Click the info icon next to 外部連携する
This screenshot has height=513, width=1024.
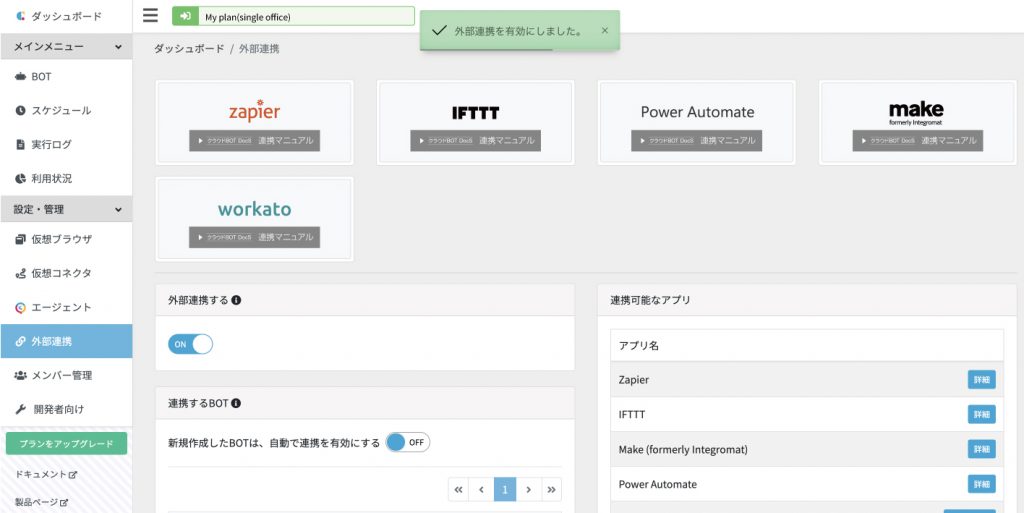pyautogui.click(x=236, y=300)
